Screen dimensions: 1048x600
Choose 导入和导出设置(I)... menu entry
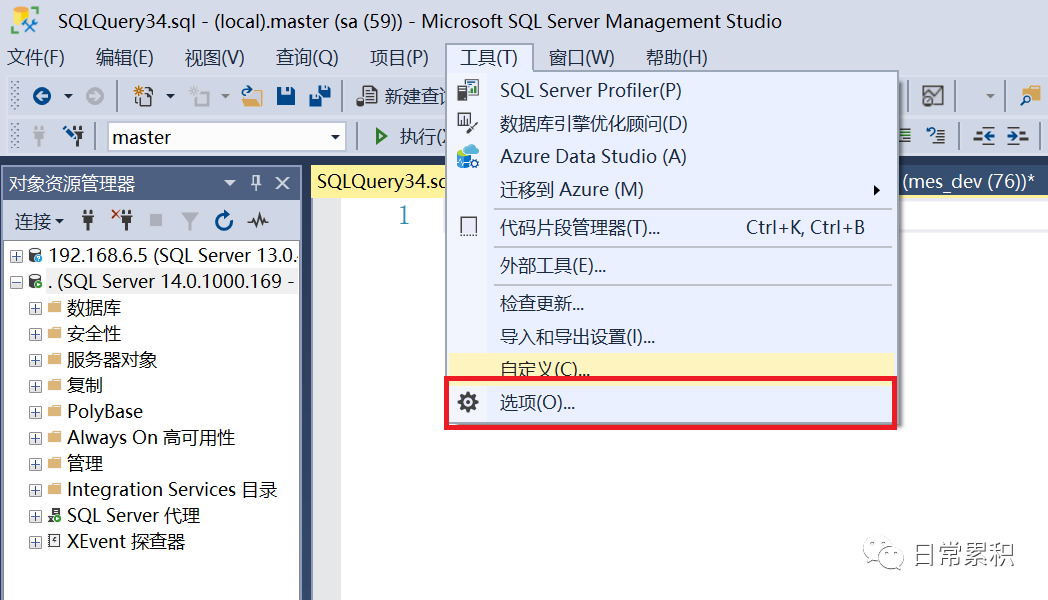tap(672, 337)
